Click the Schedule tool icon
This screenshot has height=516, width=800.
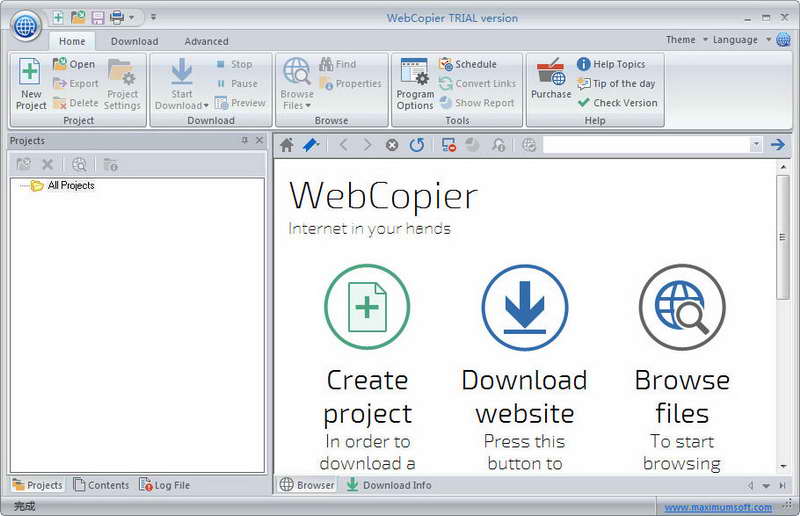(x=446, y=64)
